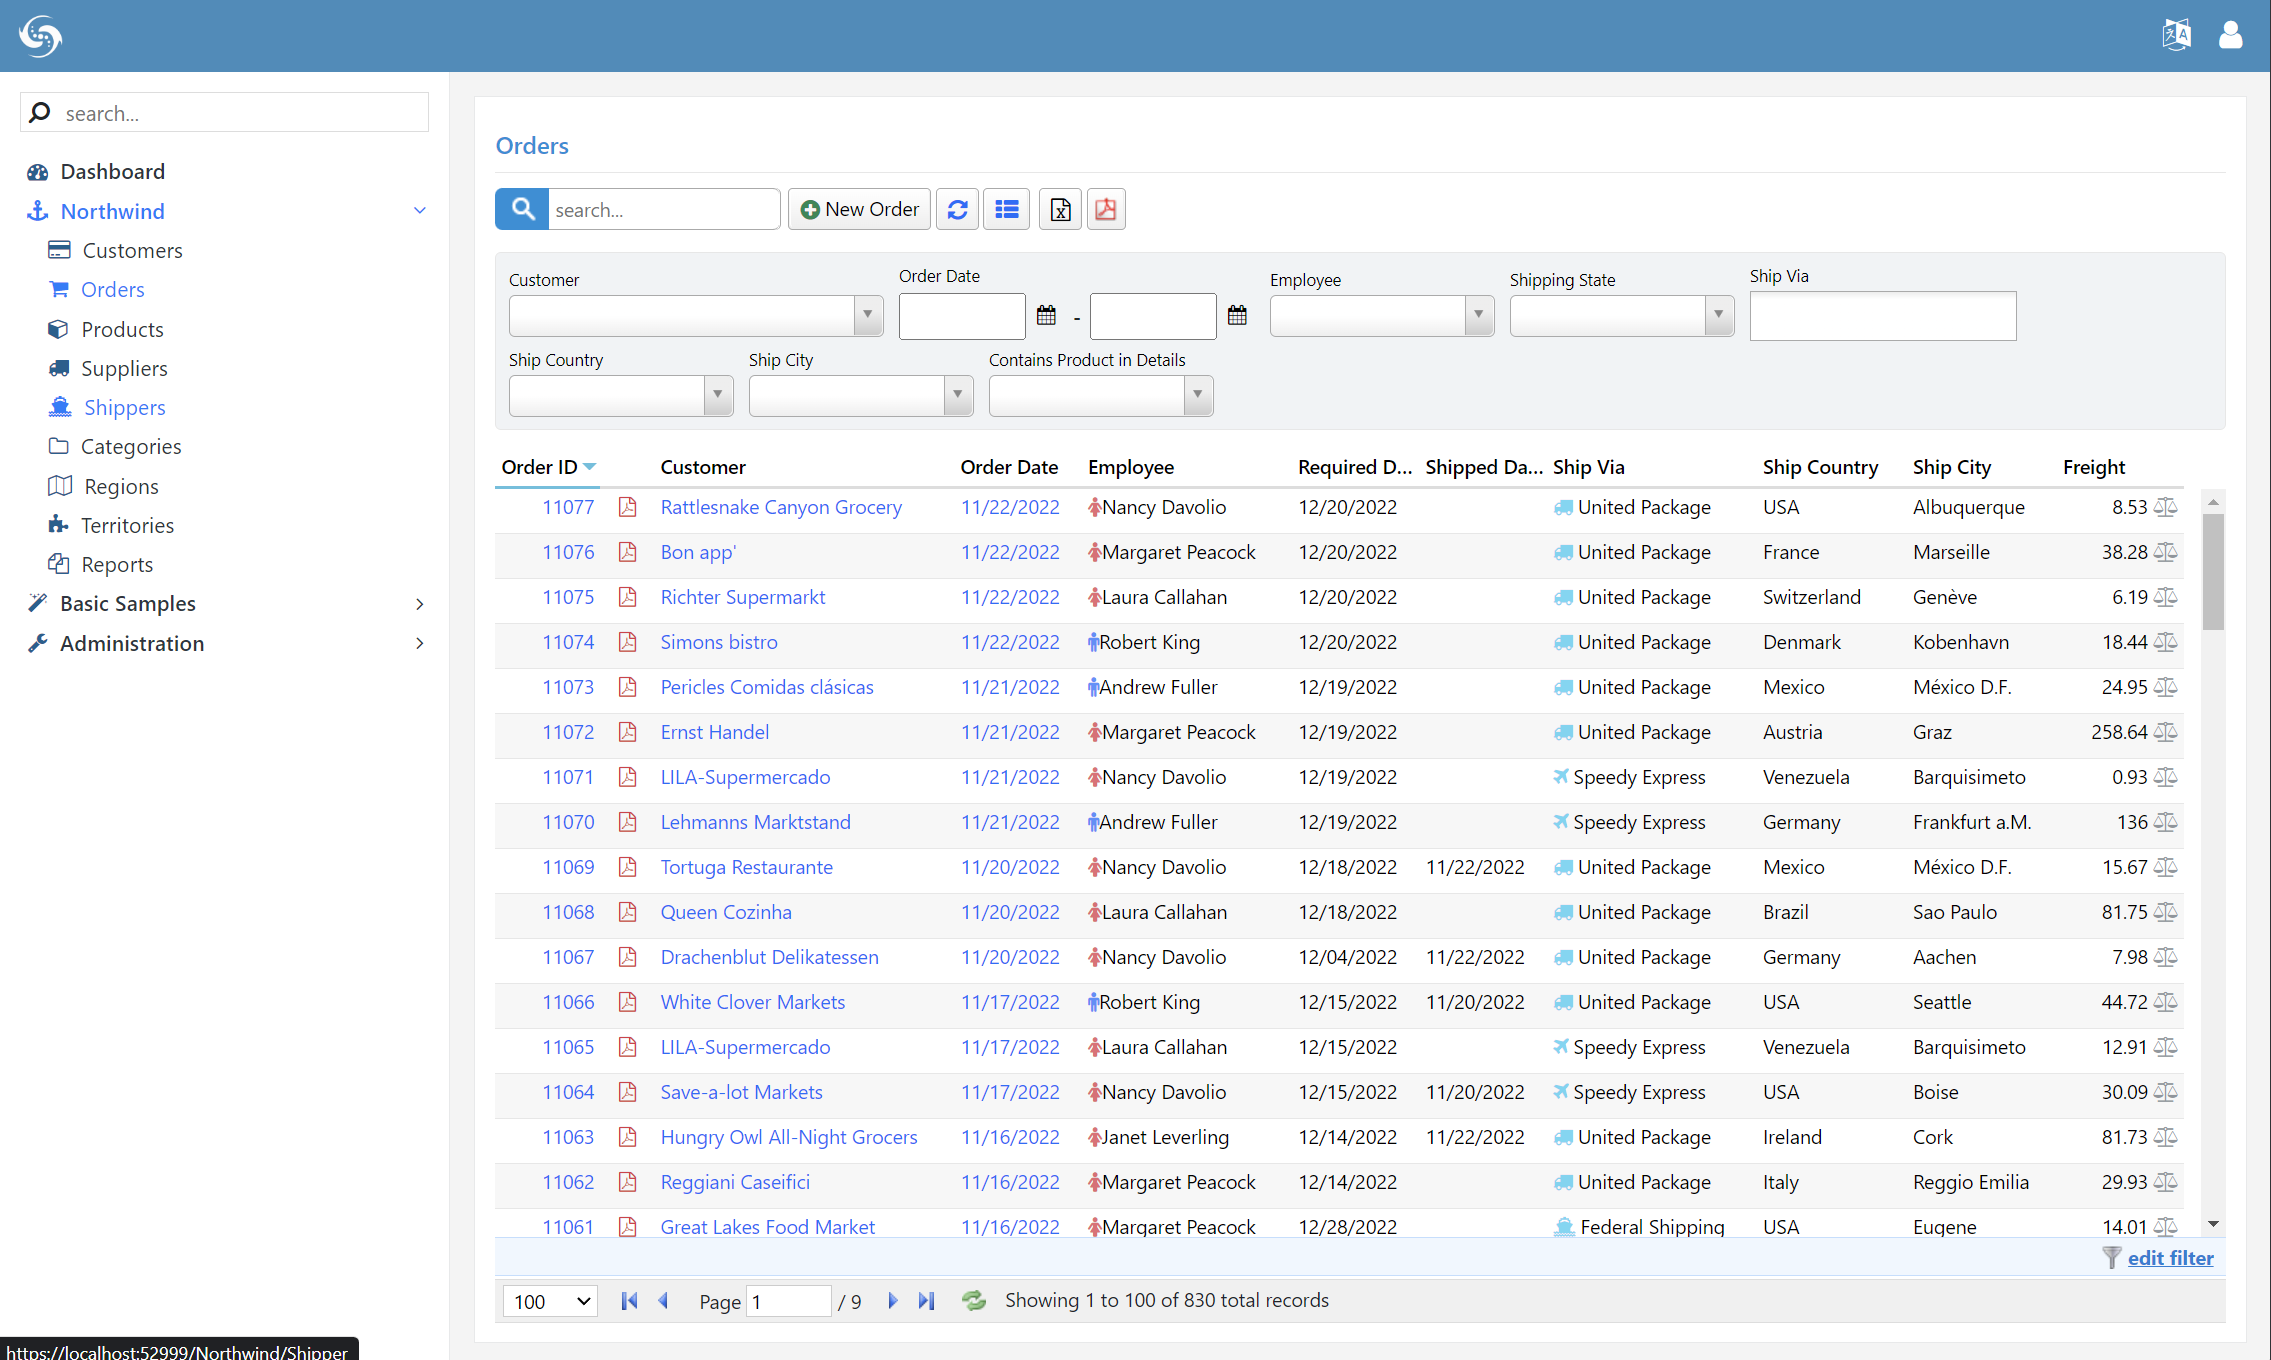Open the Order Date start calendar picker
The image size is (2271, 1360).
tap(1046, 316)
